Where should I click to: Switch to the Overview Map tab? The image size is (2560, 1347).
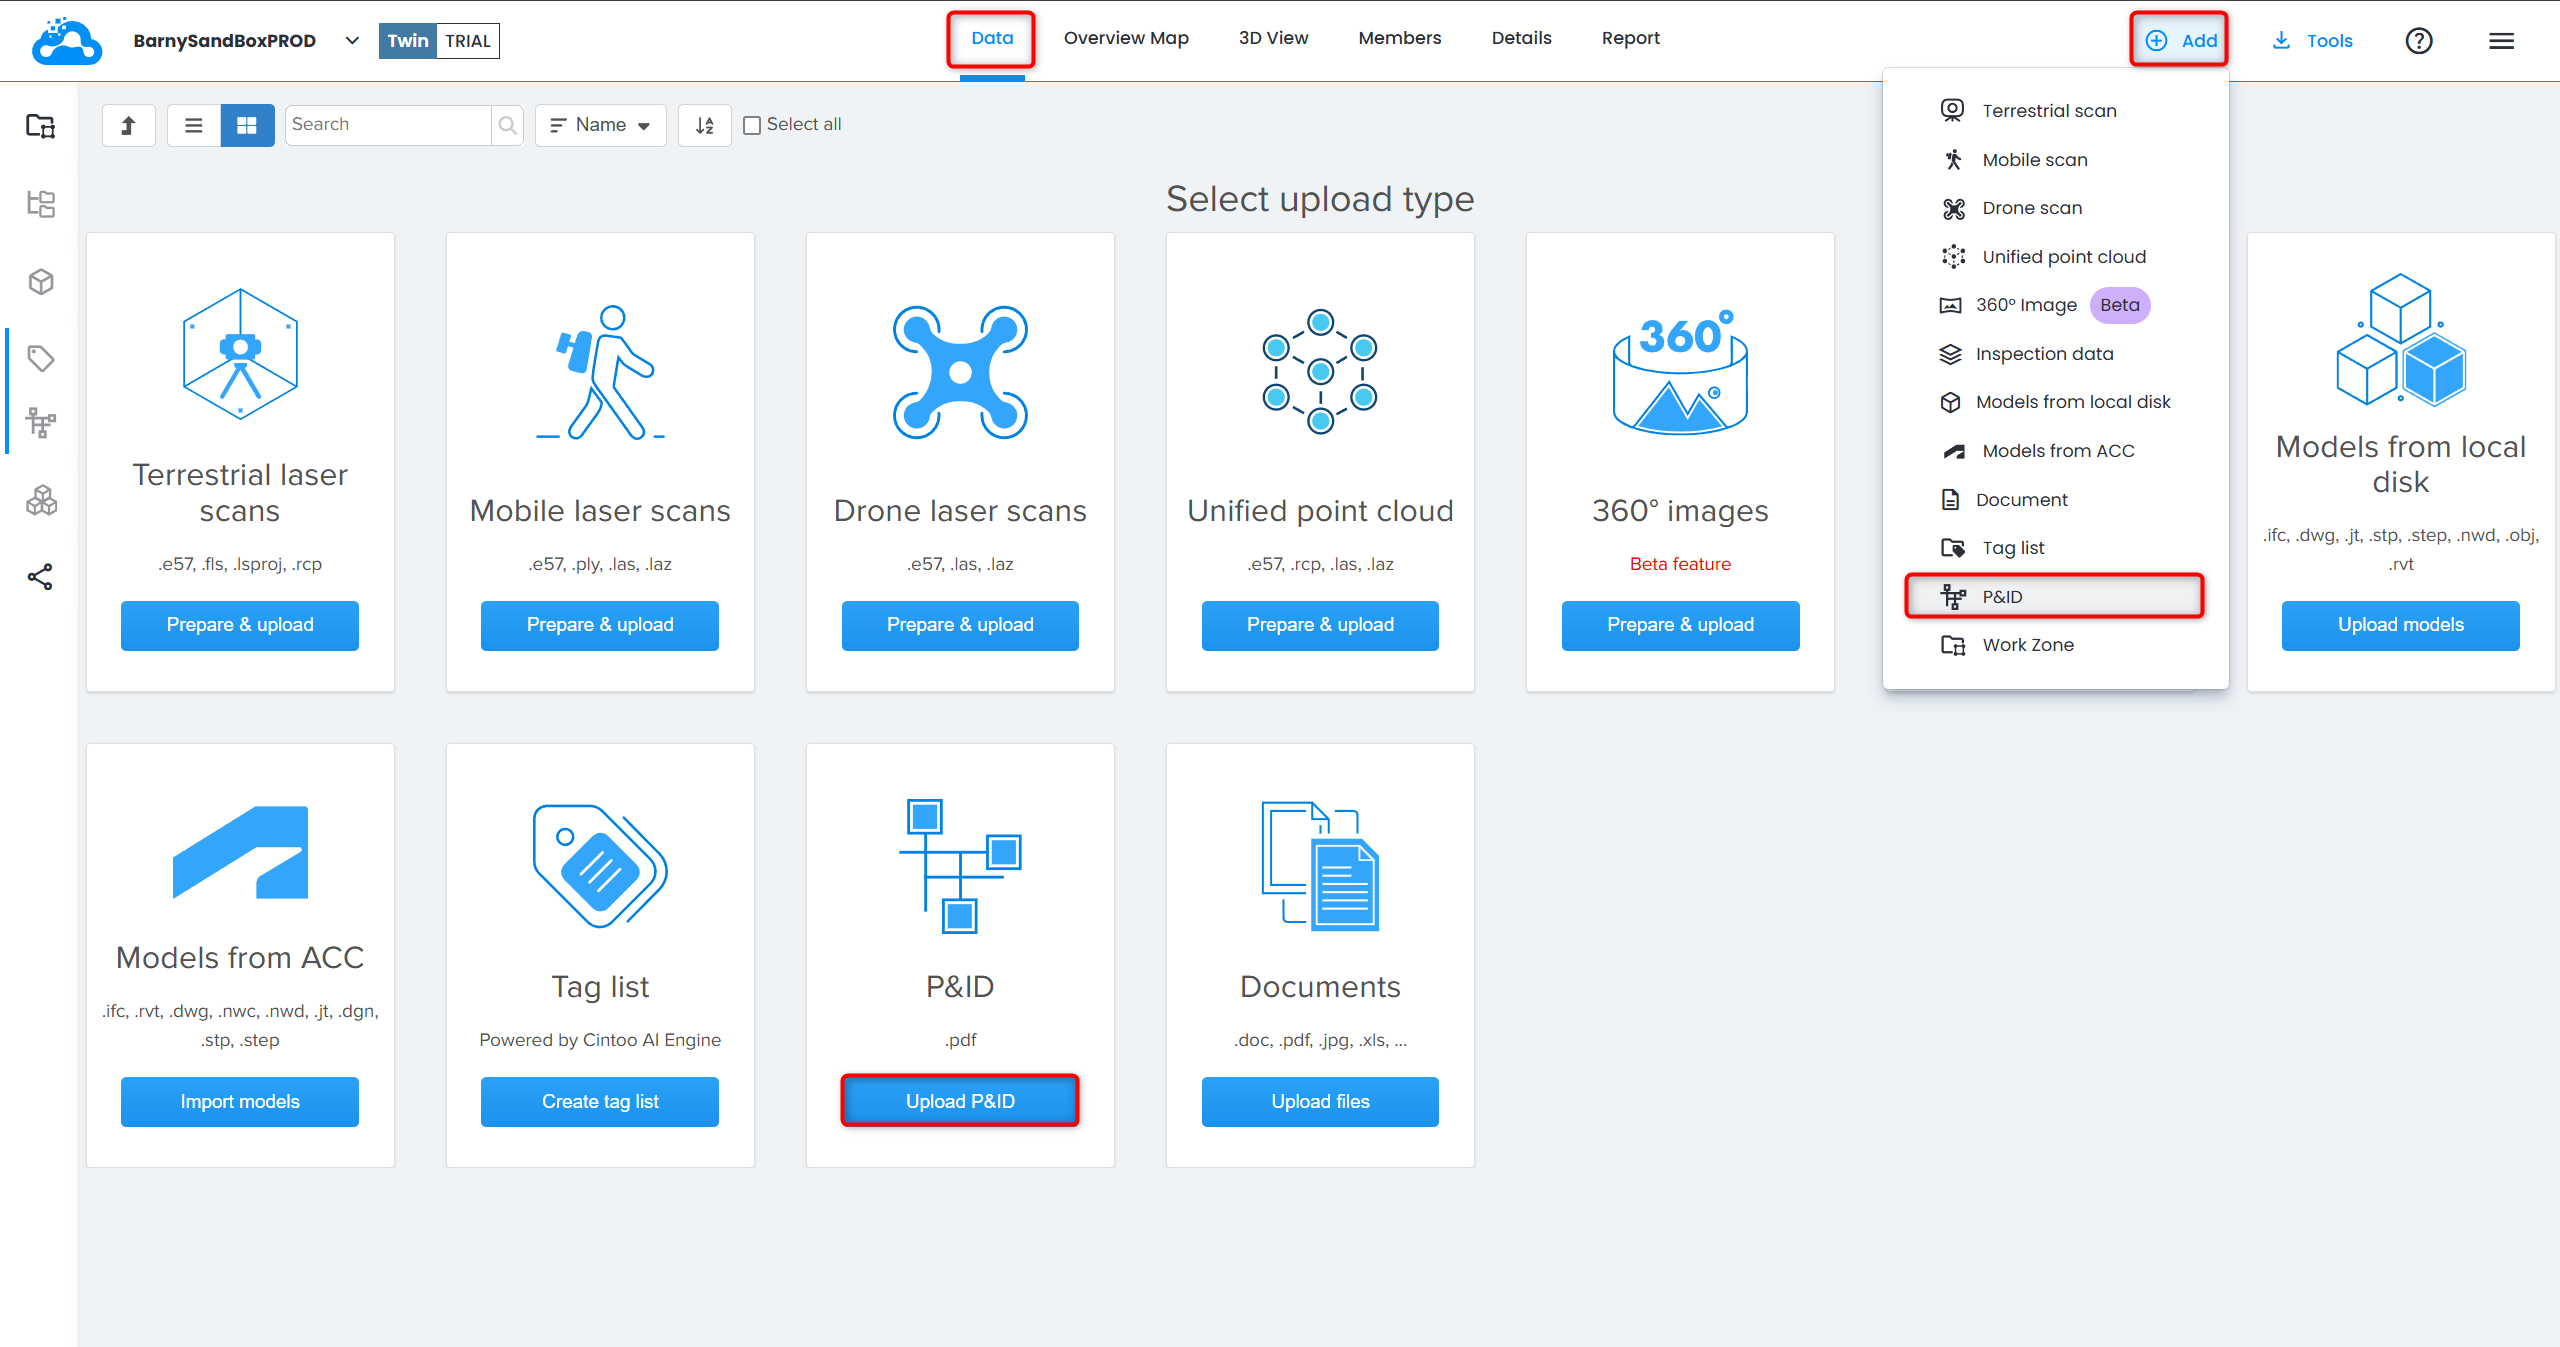coord(1126,38)
